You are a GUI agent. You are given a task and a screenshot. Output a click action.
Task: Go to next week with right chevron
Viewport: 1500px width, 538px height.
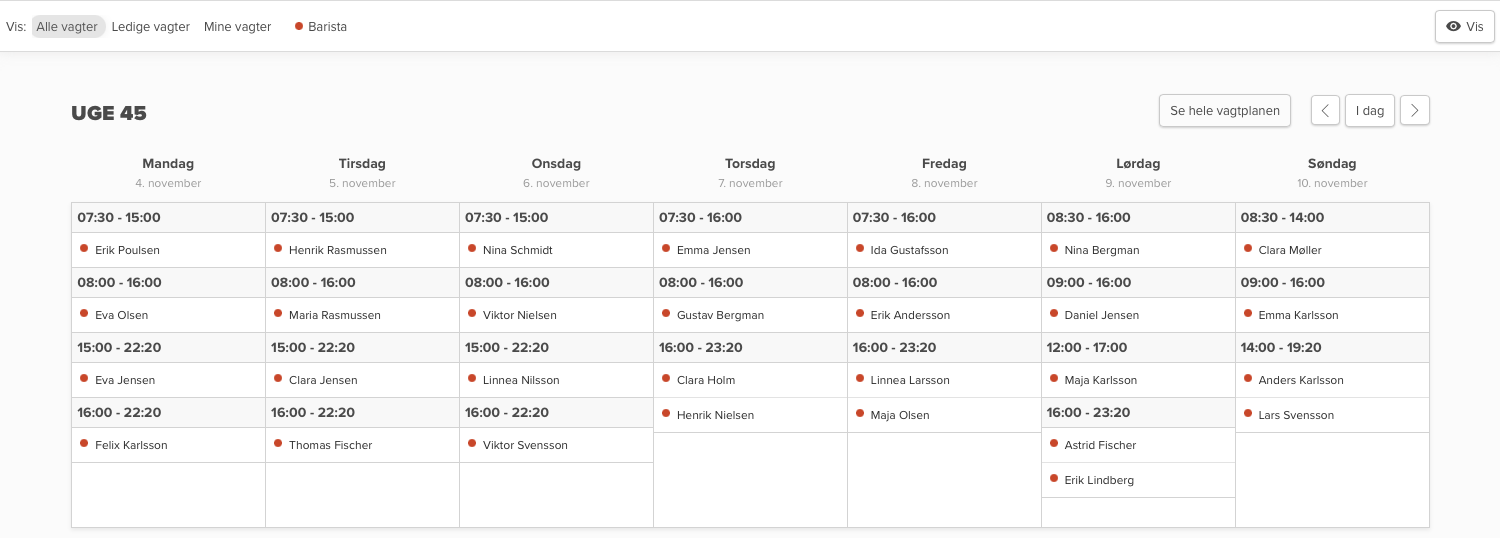coord(1414,111)
